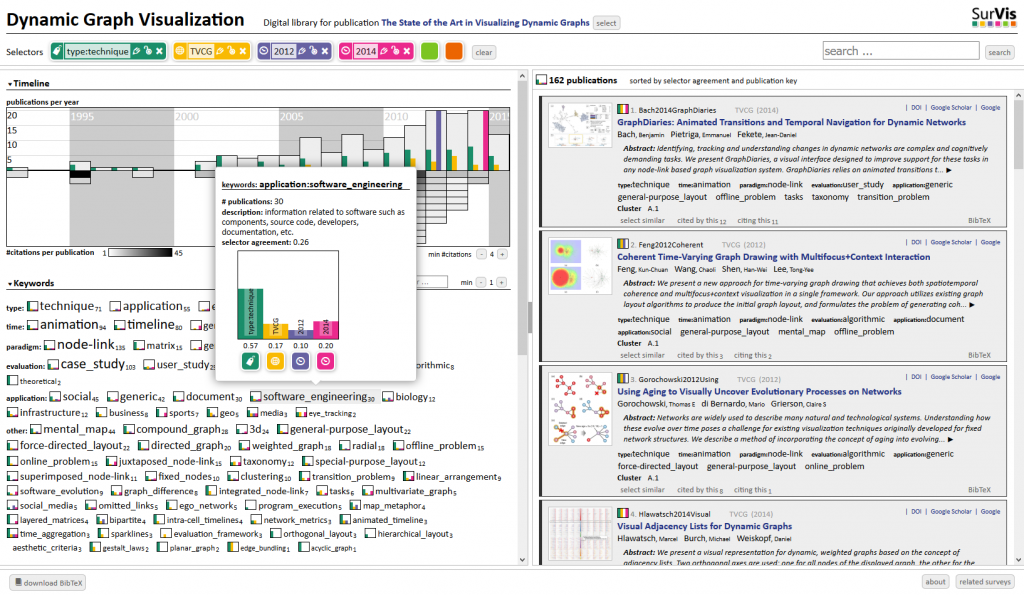Toggle the node-link keyword checkbox

[48, 344]
